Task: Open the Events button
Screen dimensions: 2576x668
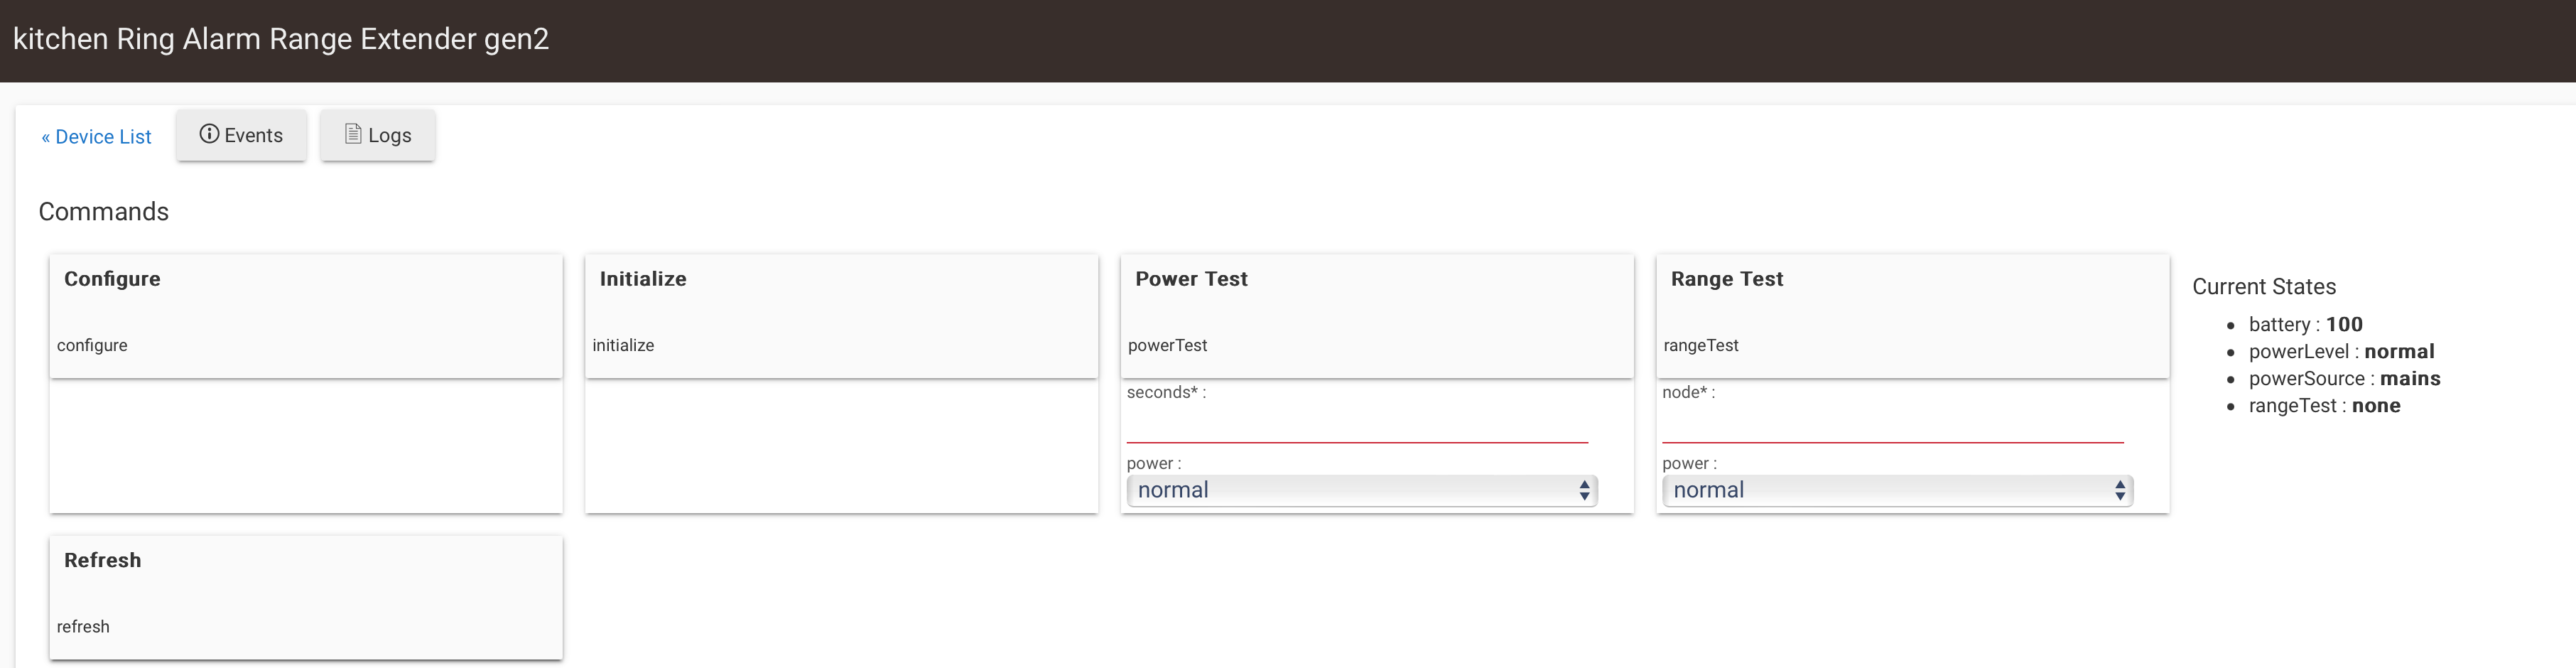Action: 241,135
